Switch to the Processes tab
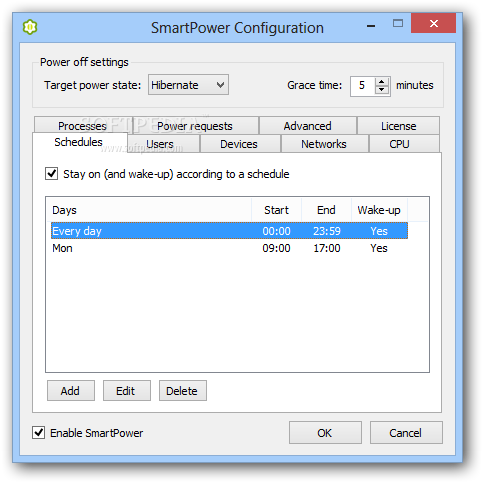 click(82, 126)
